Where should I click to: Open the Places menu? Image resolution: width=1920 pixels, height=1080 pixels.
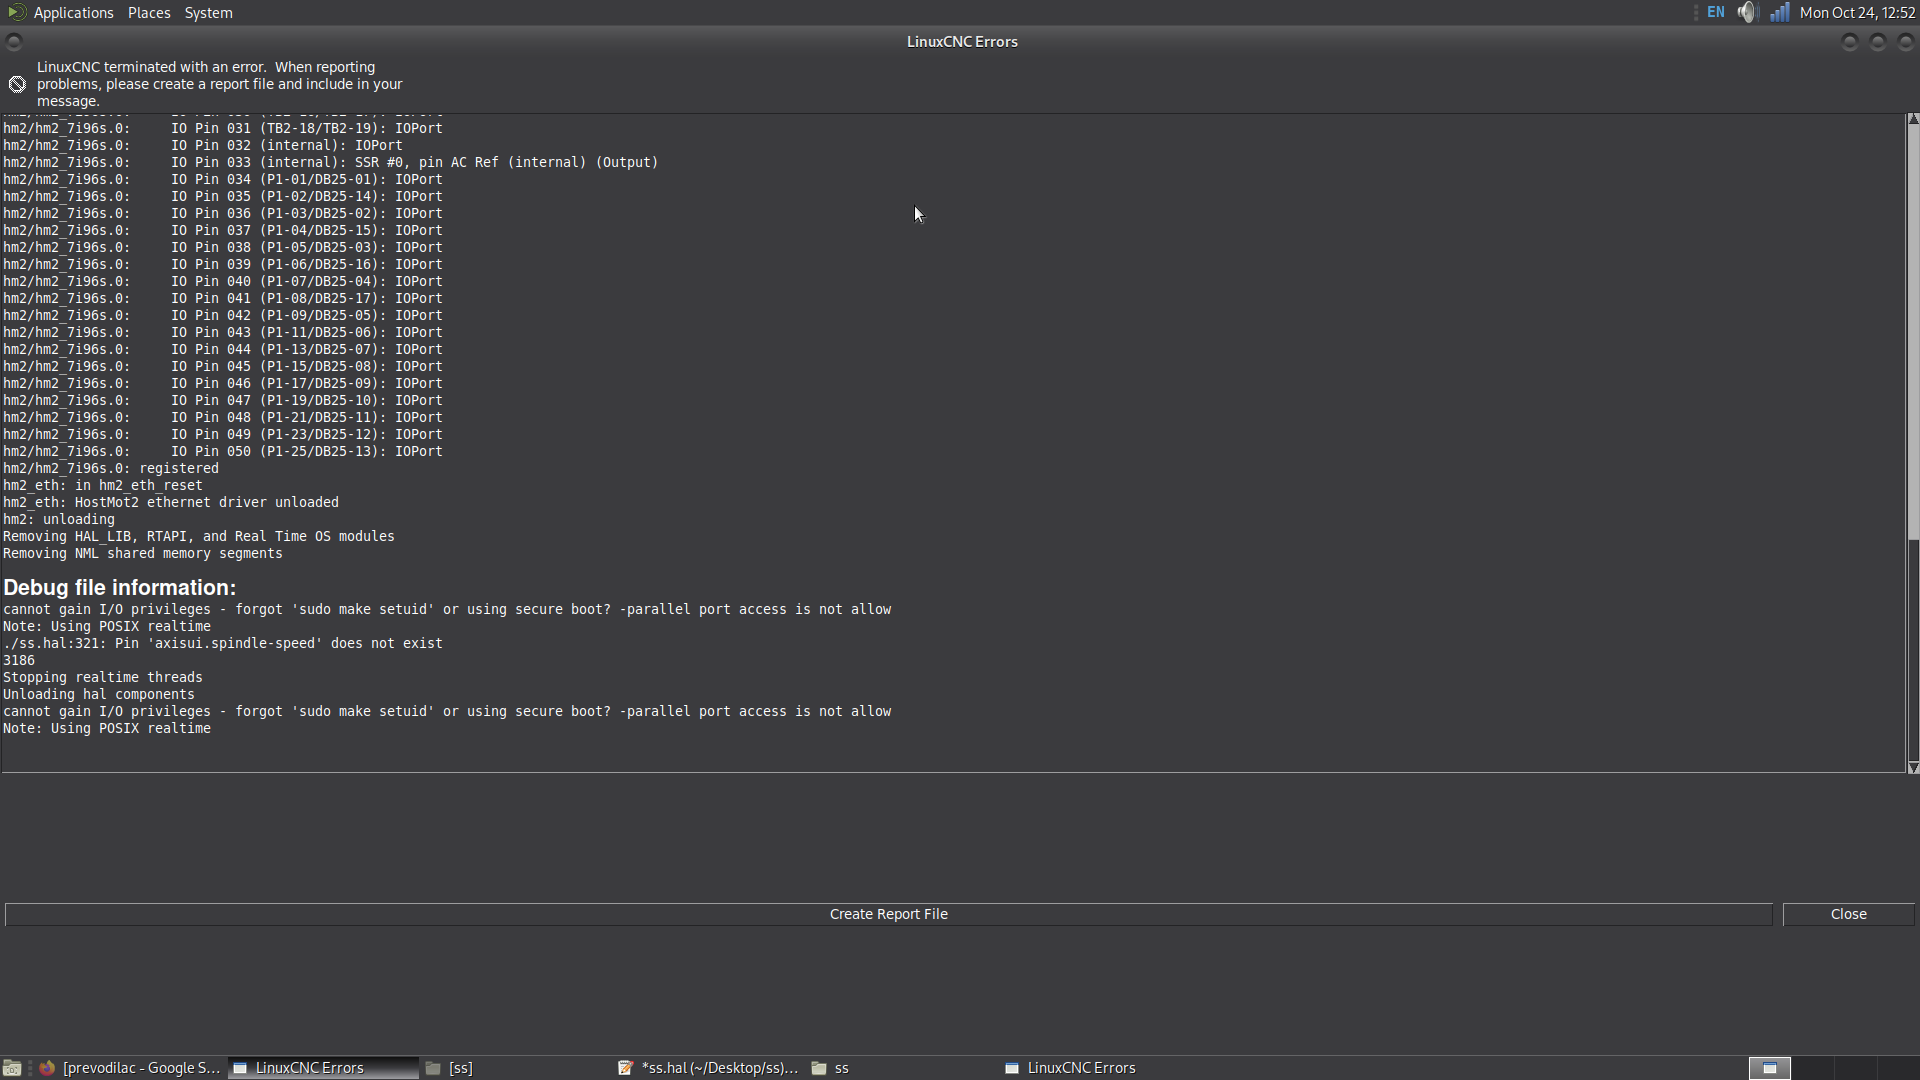(x=149, y=13)
